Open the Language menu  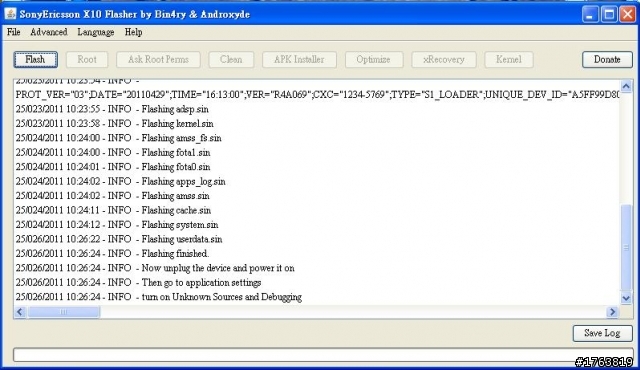(96, 32)
